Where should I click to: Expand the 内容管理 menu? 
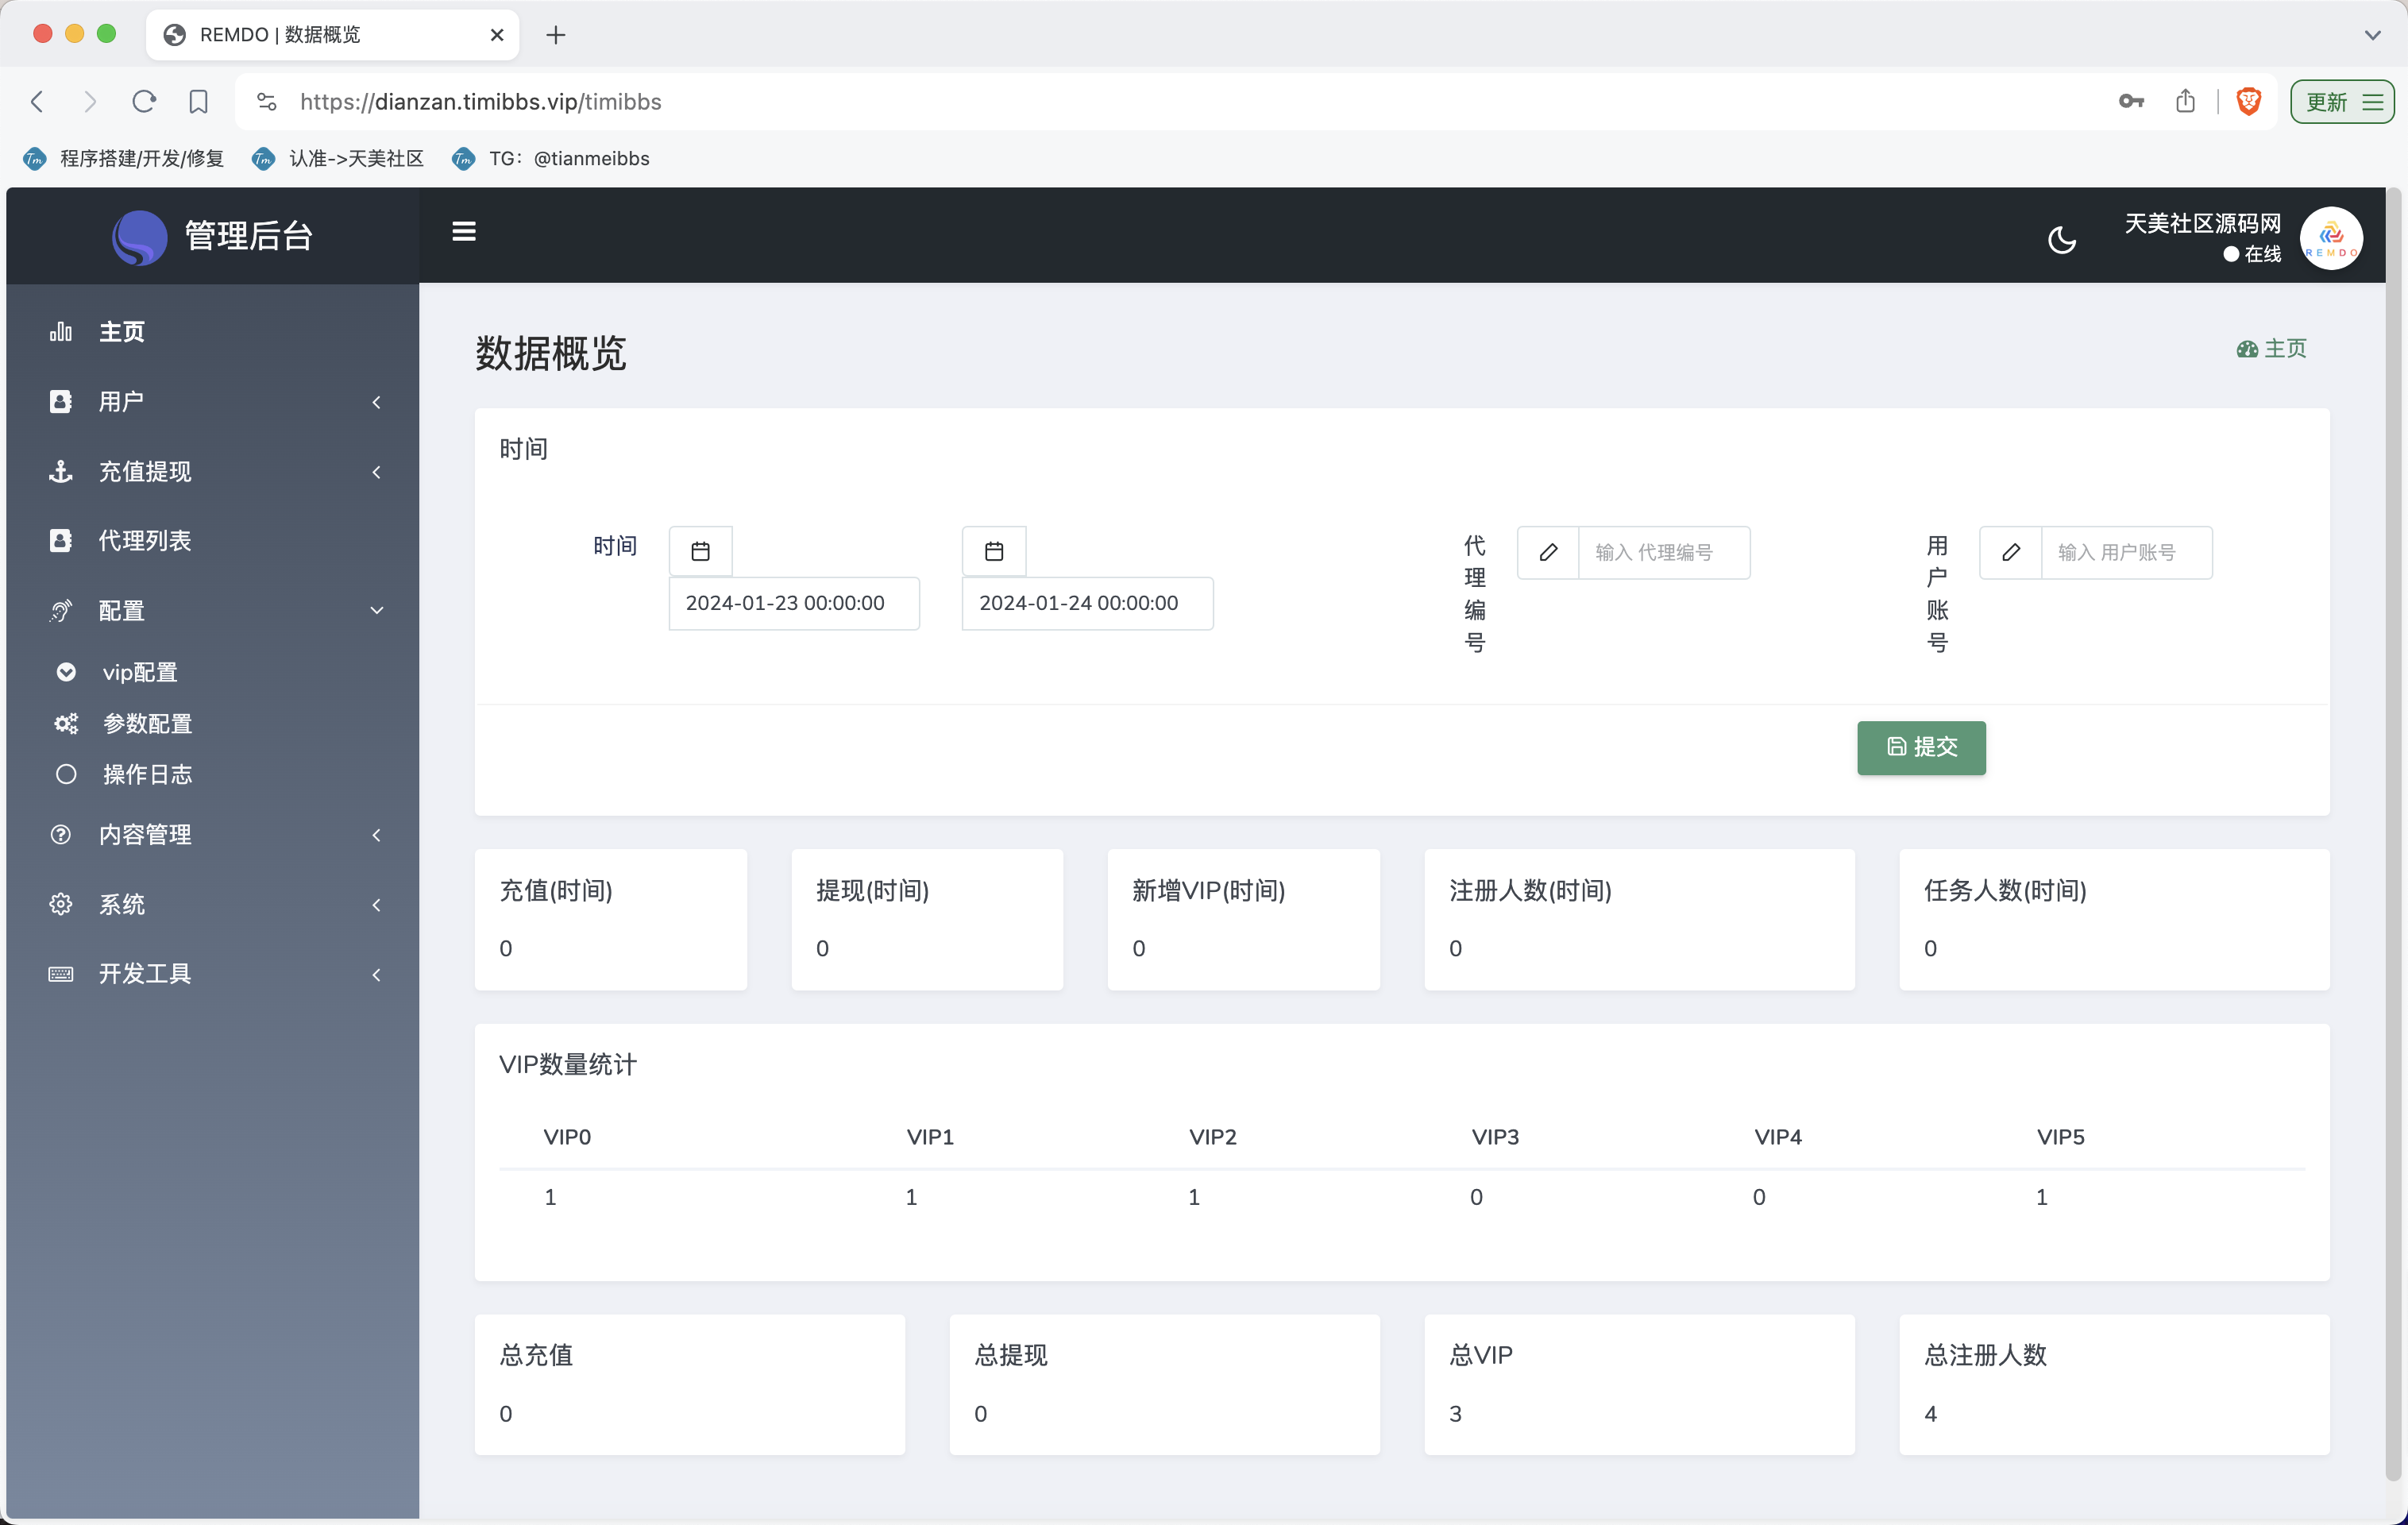pyautogui.click(x=212, y=835)
